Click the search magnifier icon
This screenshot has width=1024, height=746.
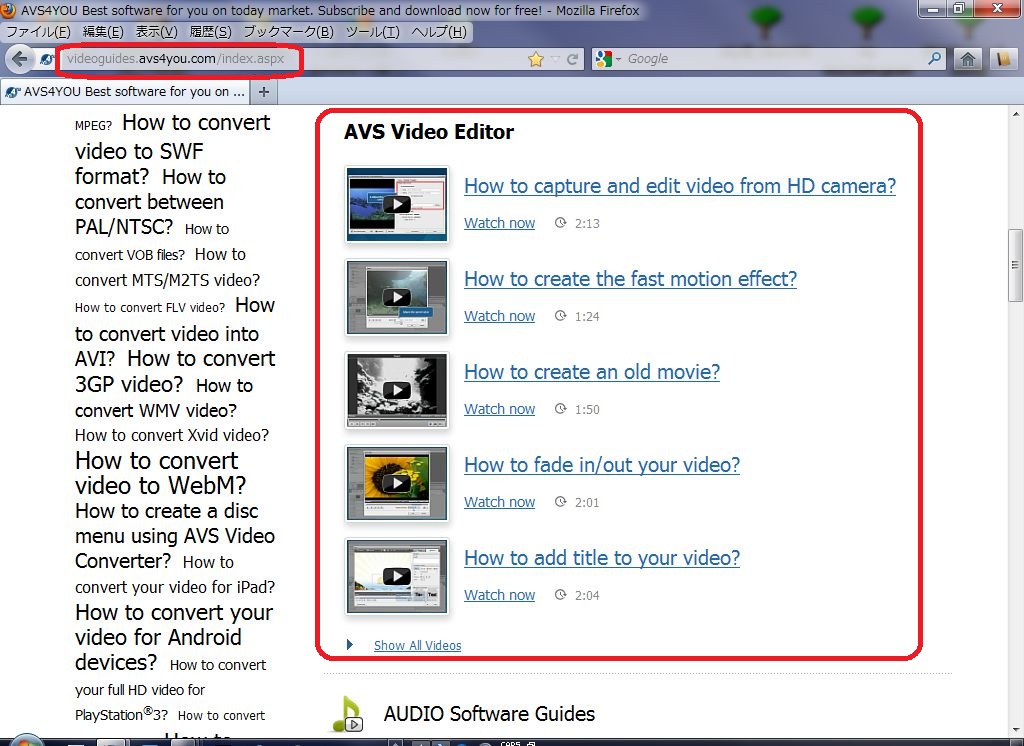click(935, 59)
